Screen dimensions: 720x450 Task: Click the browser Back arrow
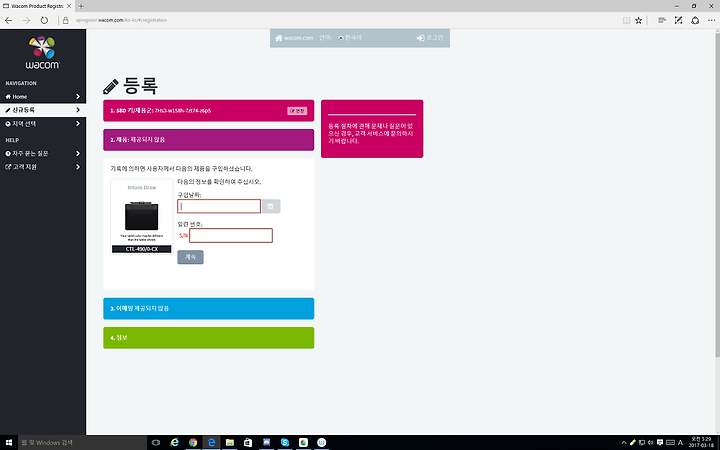pyautogui.click(x=9, y=20)
